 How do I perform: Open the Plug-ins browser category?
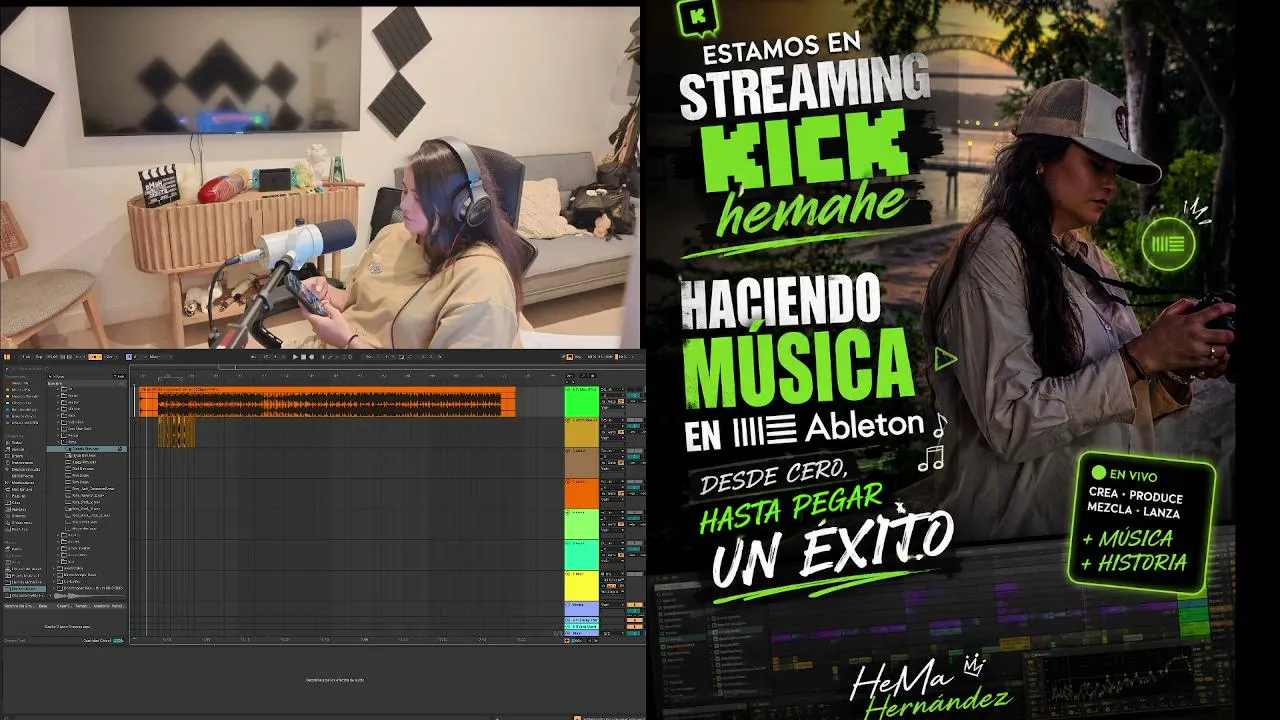coord(20,495)
